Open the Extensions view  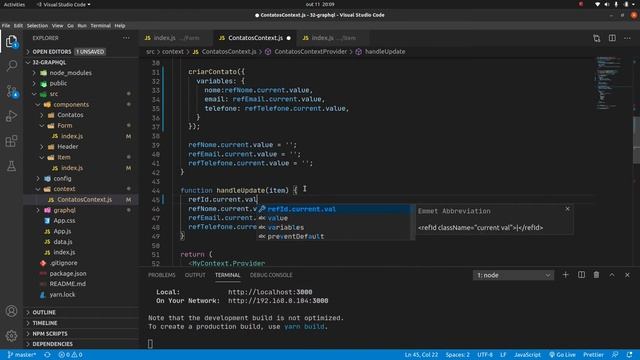tap(11, 141)
